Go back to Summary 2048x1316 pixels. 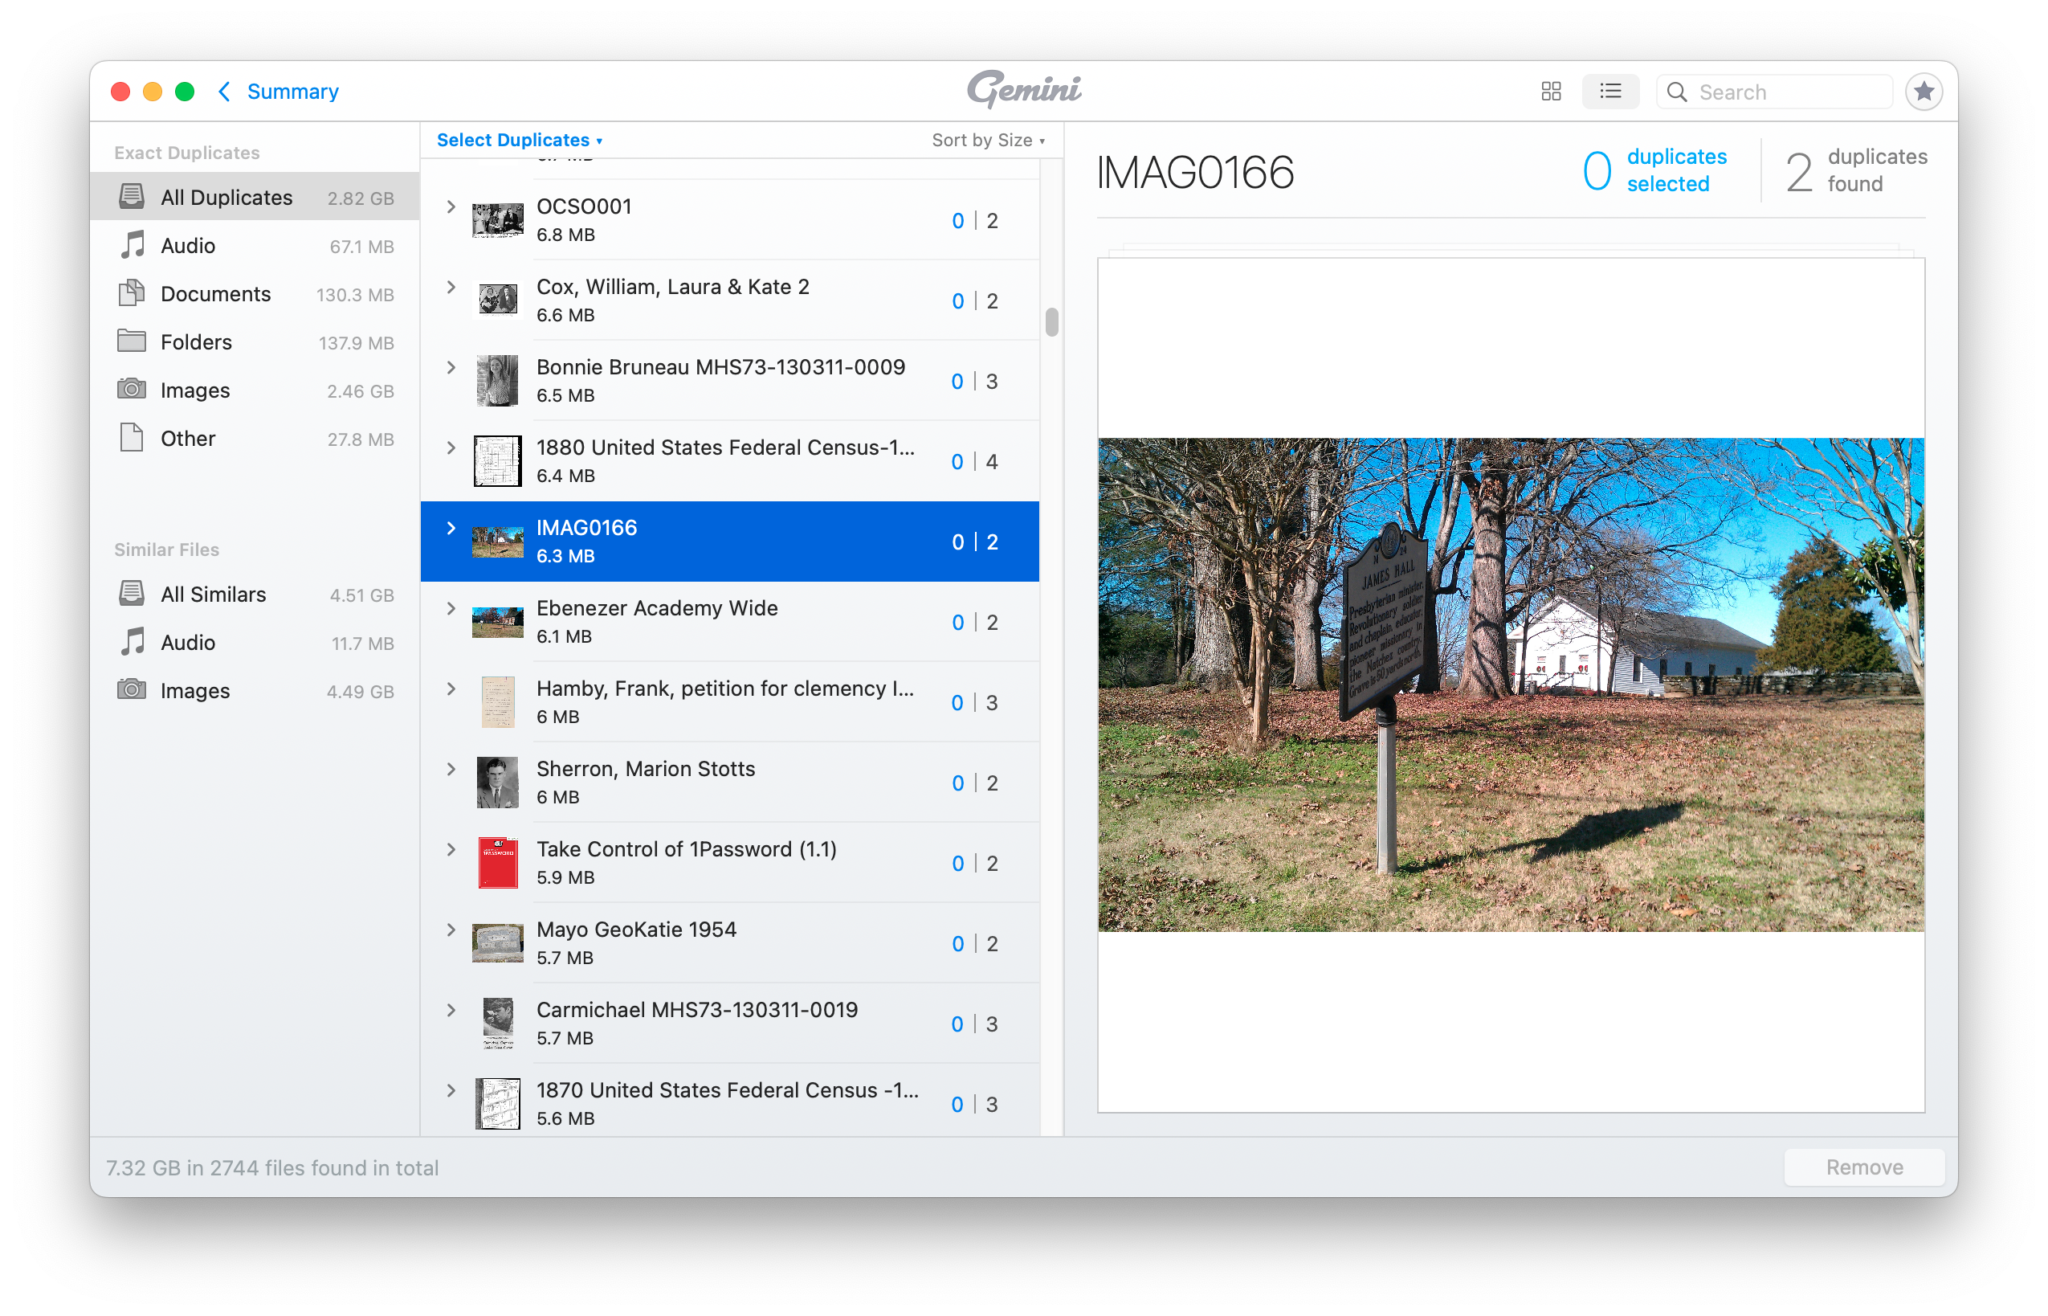tap(292, 91)
